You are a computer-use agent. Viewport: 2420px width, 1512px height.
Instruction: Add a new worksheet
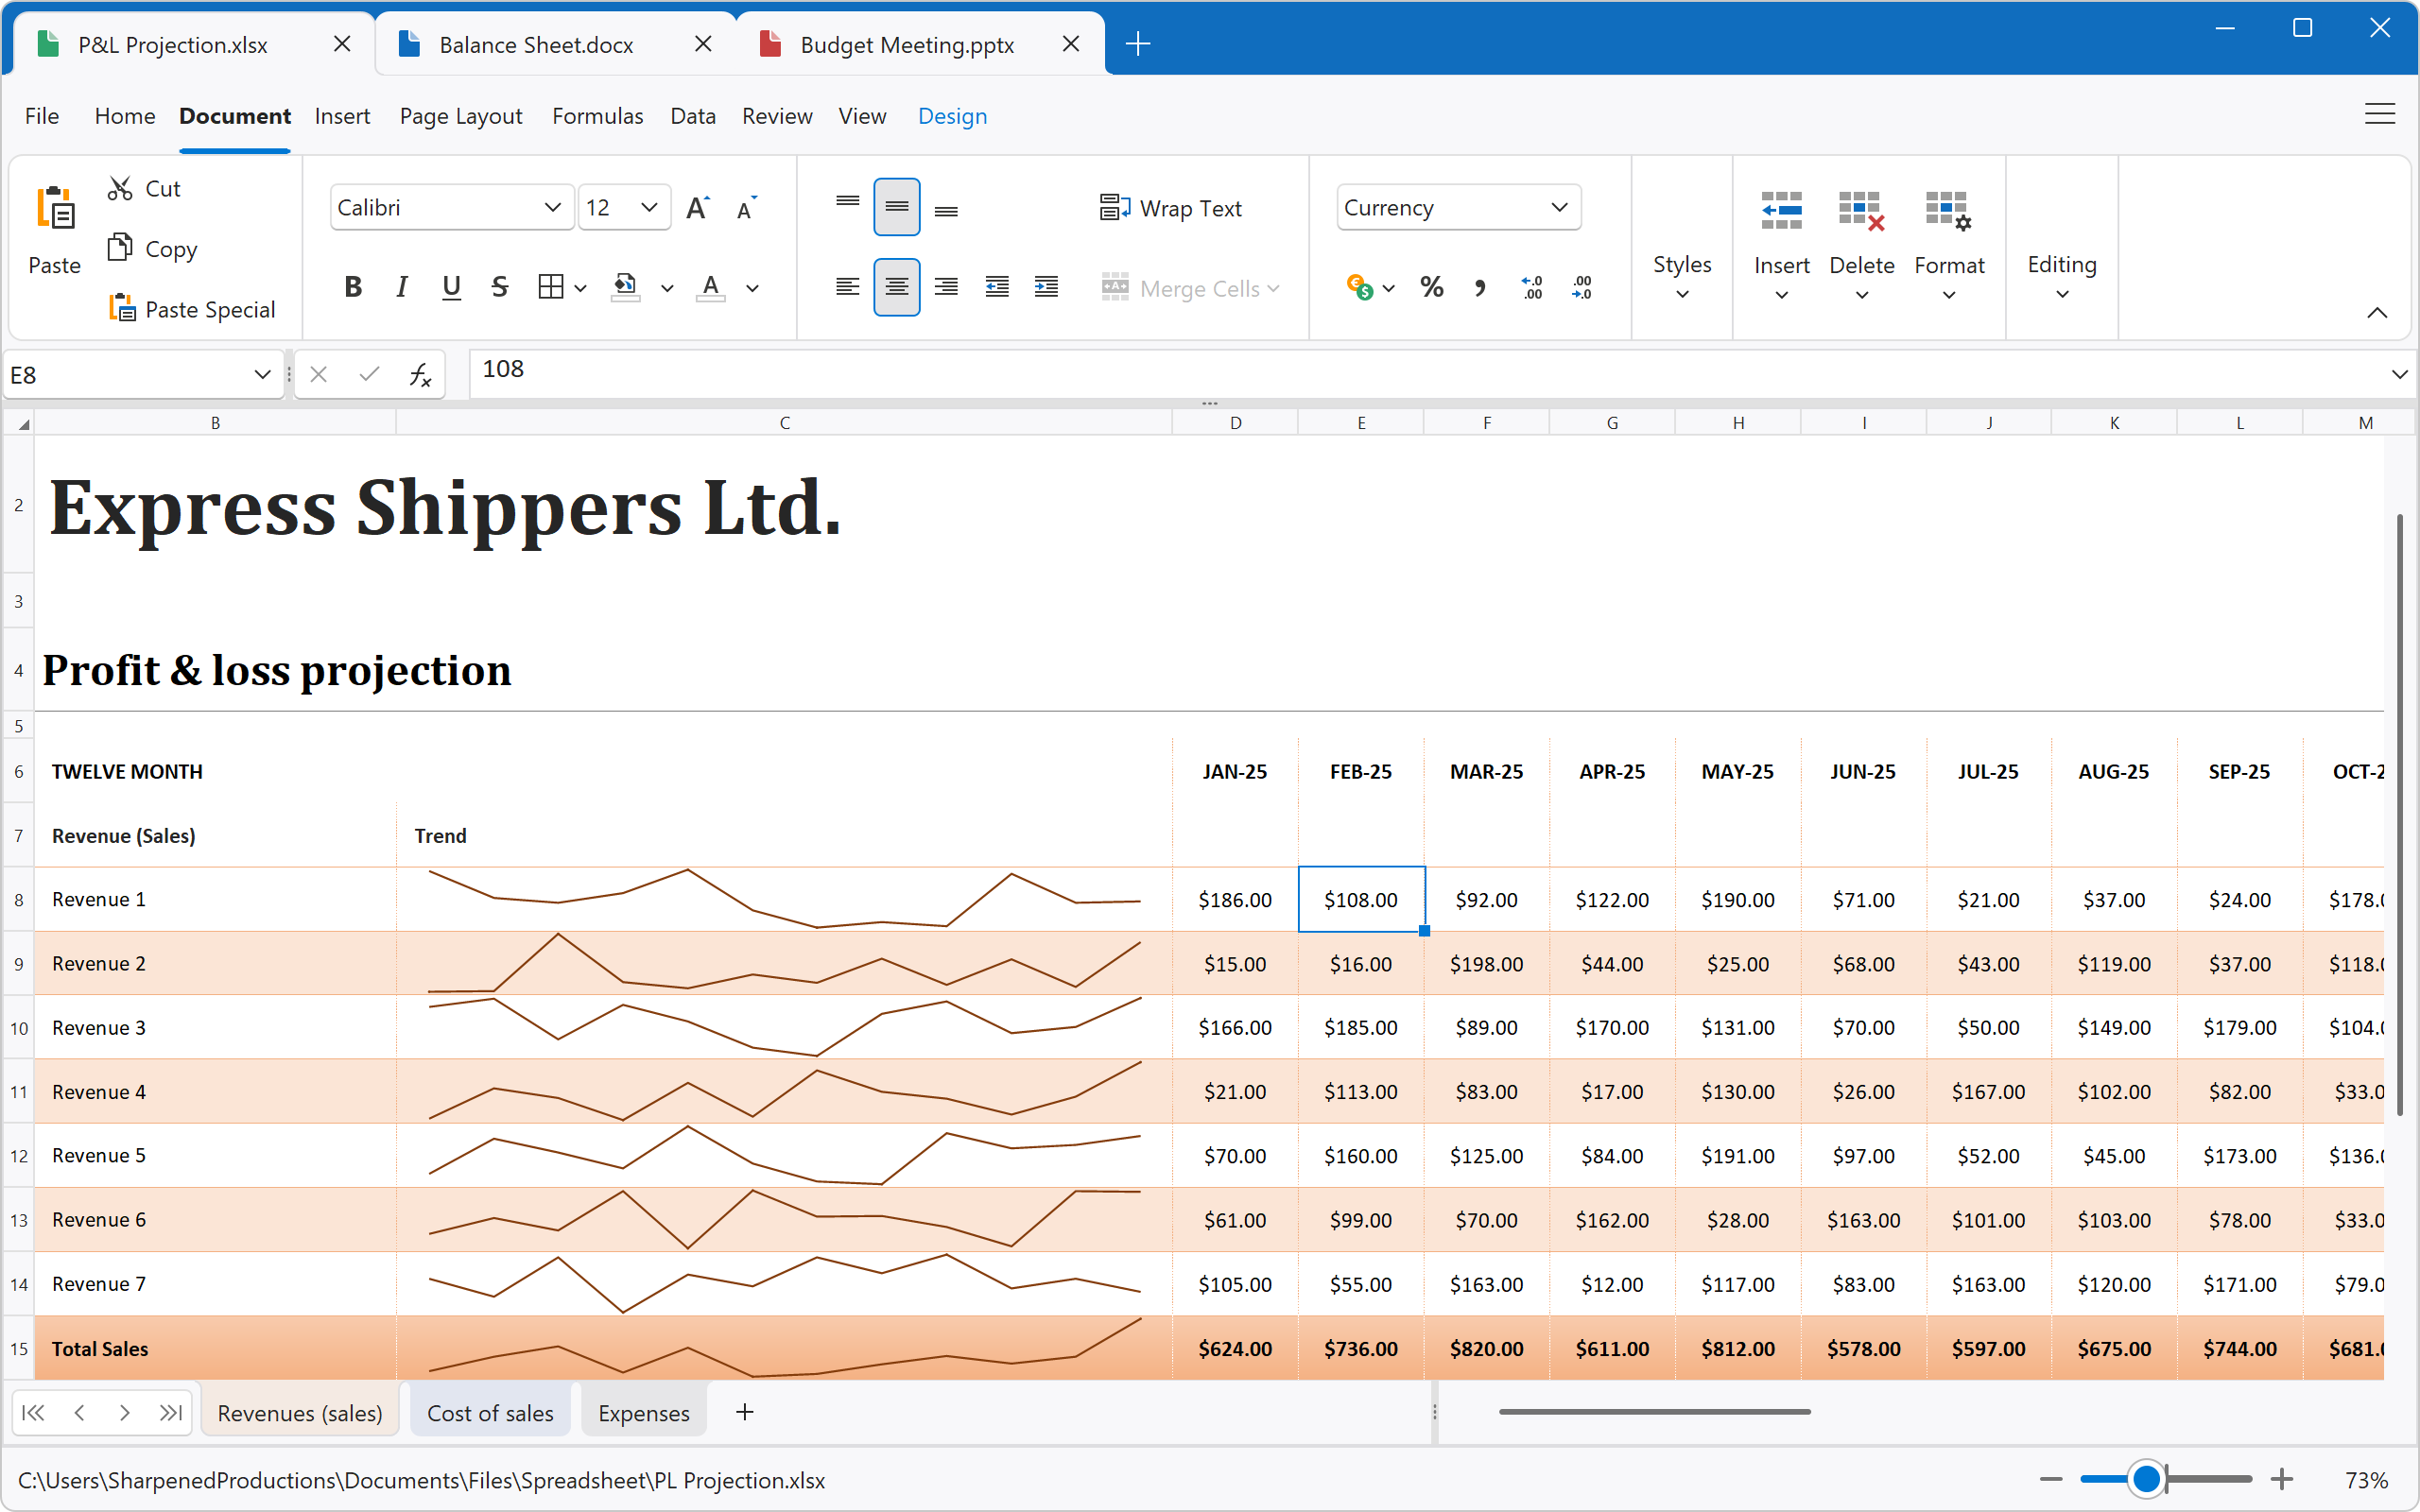[x=744, y=1412]
